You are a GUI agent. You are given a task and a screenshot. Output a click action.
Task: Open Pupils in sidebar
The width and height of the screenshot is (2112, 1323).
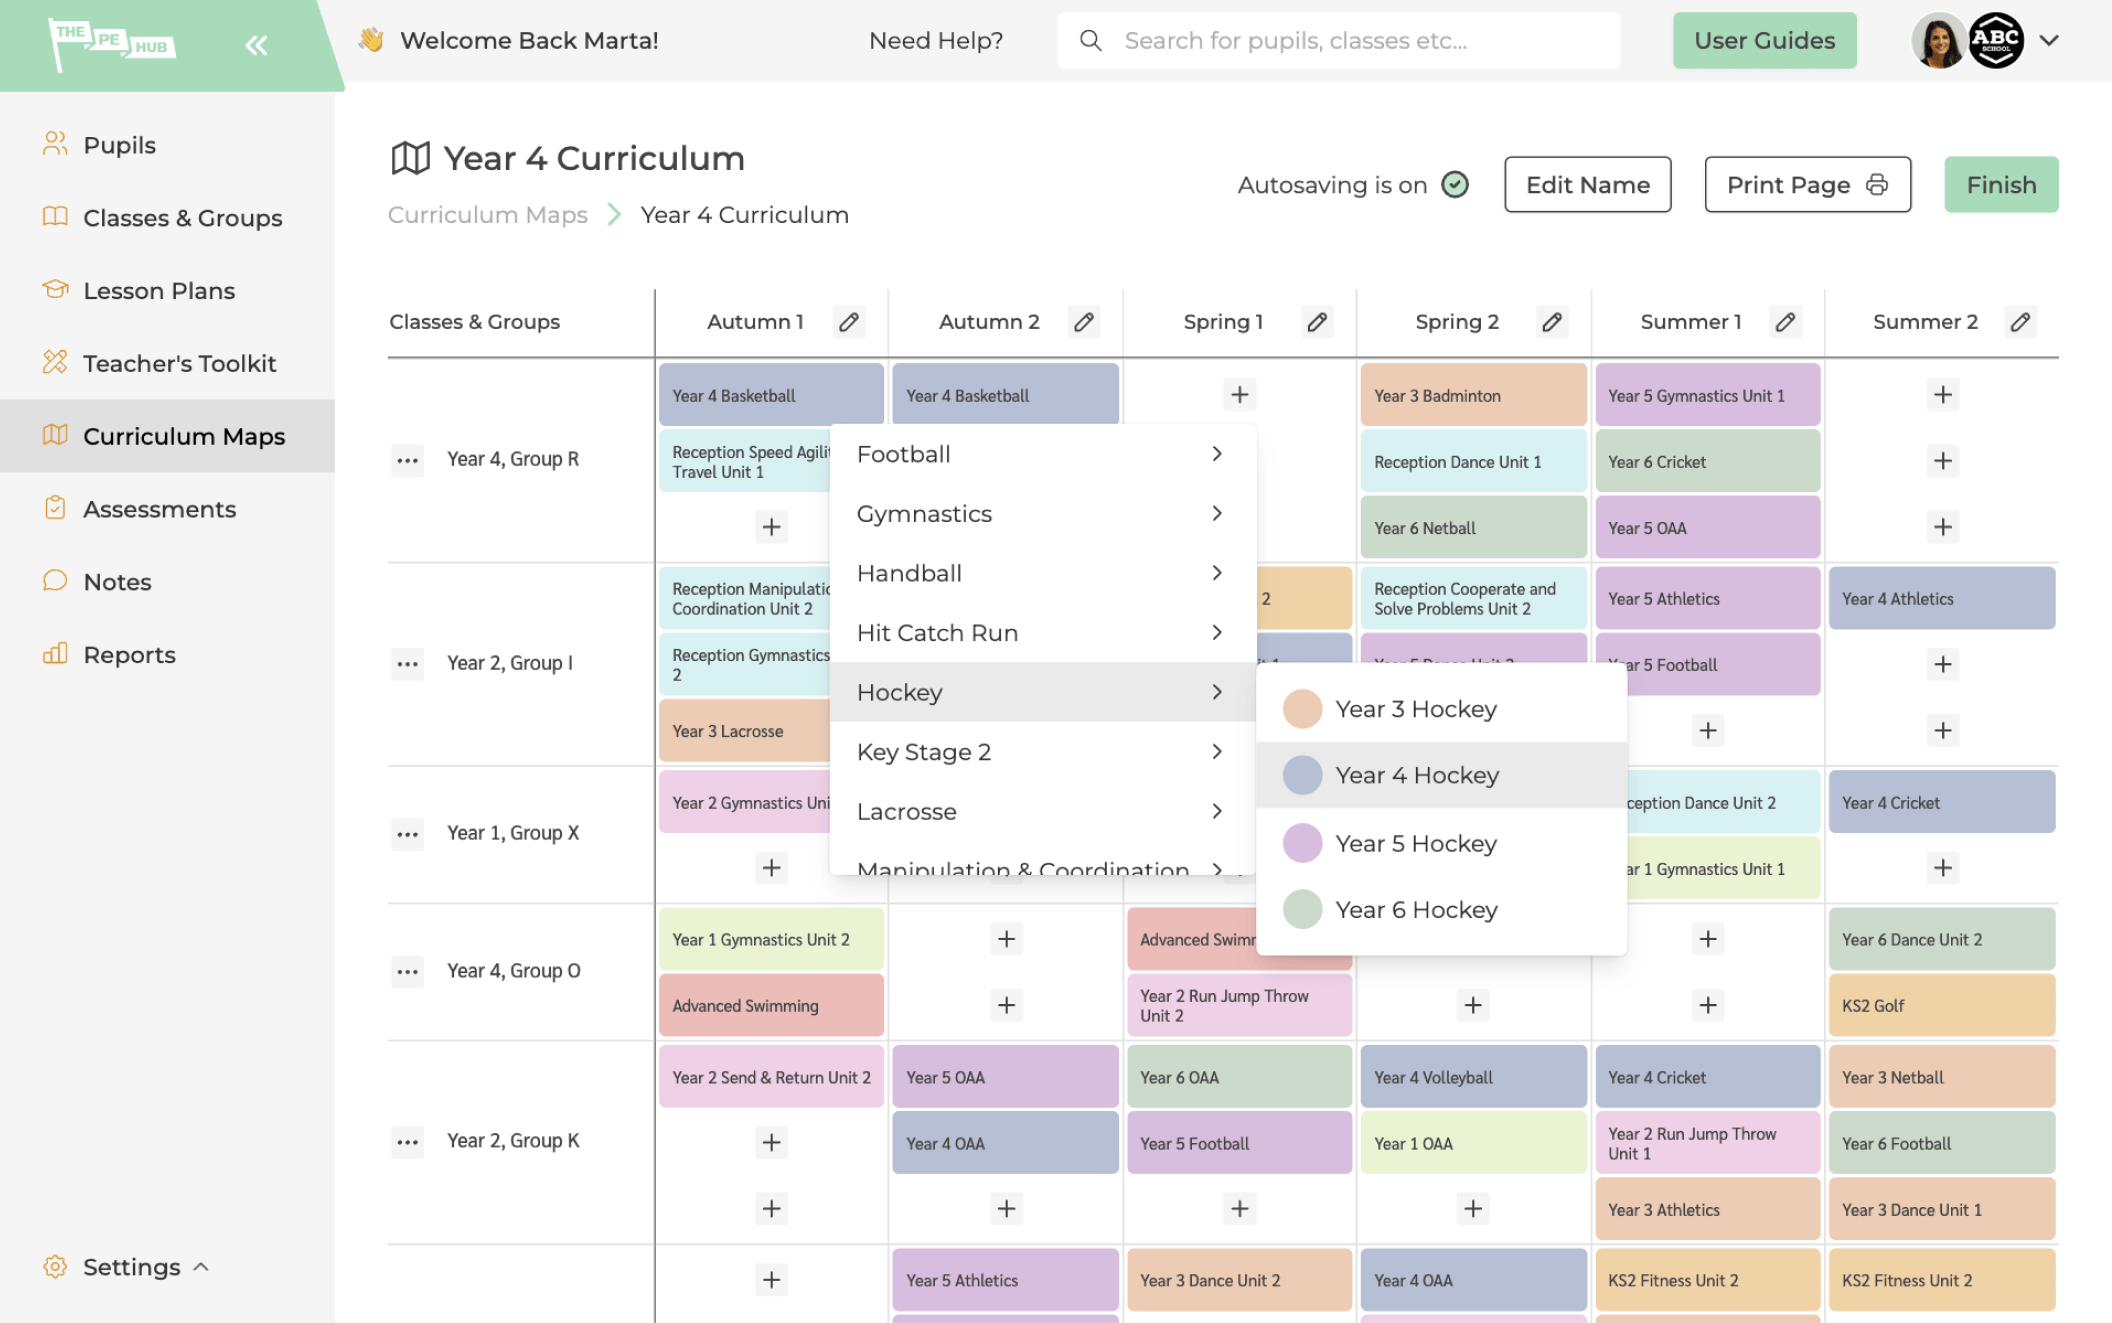click(167, 145)
